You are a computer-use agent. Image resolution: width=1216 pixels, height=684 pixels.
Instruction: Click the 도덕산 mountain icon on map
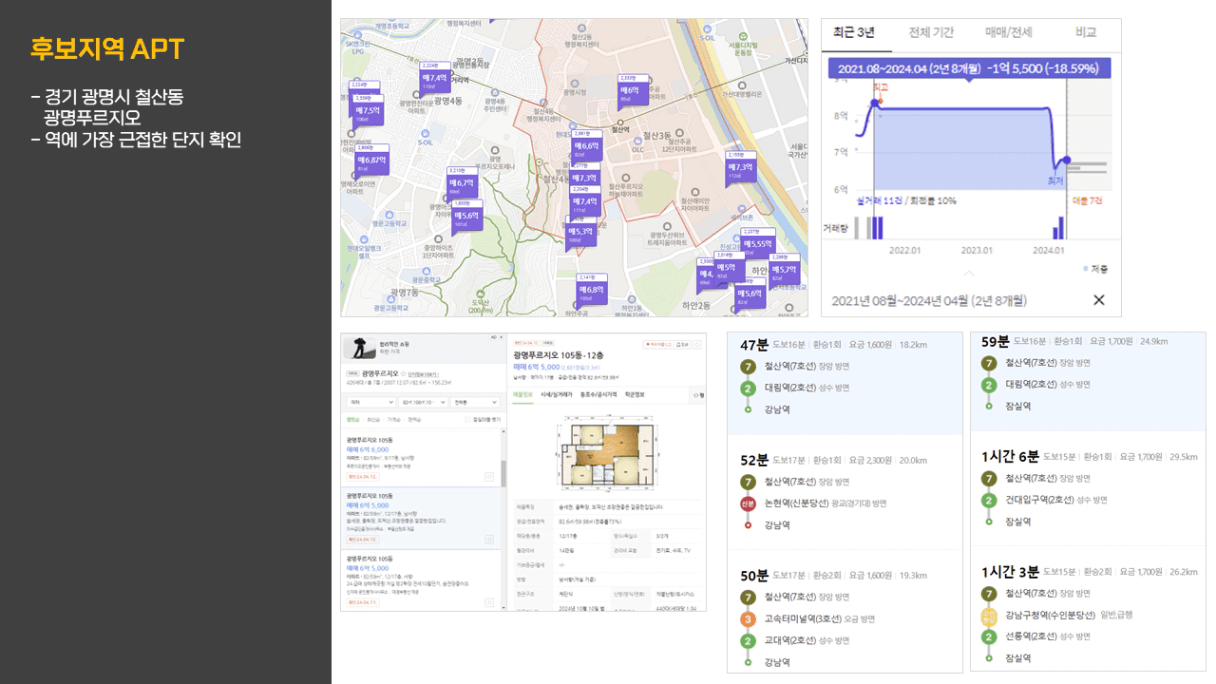pos(480,293)
